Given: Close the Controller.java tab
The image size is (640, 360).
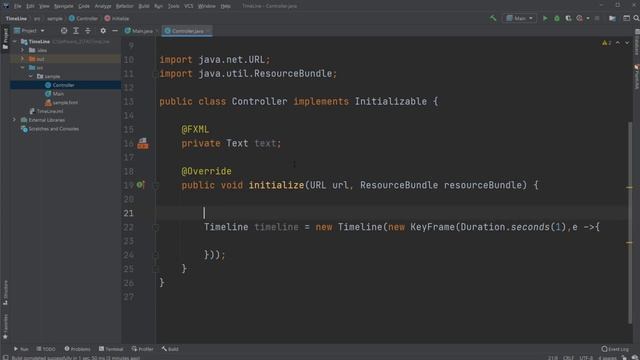Looking at the screenshot, I should 209,31.
